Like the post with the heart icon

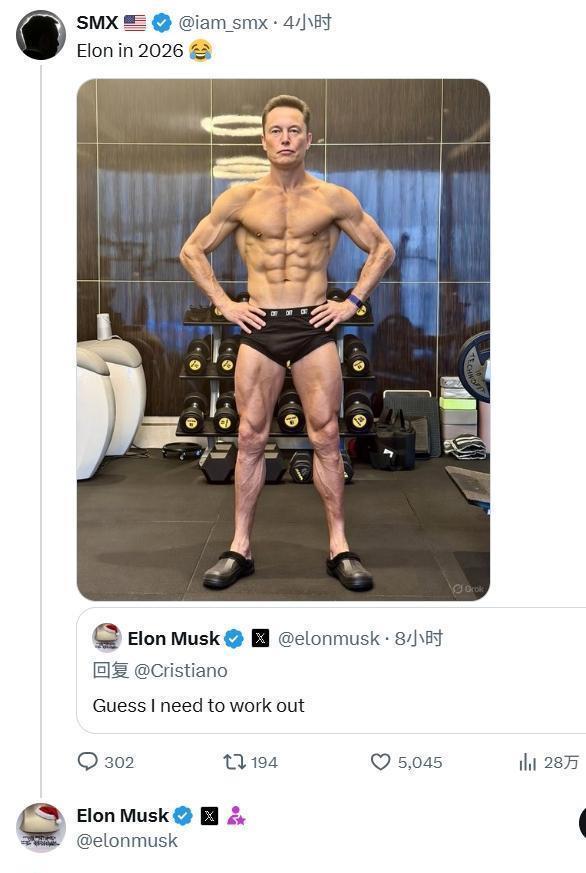(381, 762)
